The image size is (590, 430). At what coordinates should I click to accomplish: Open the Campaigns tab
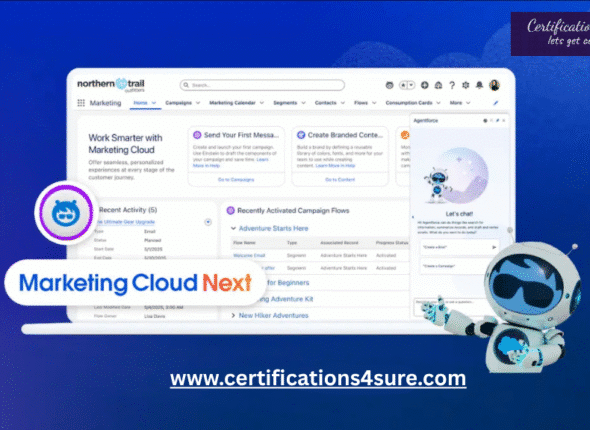(178, 103)
